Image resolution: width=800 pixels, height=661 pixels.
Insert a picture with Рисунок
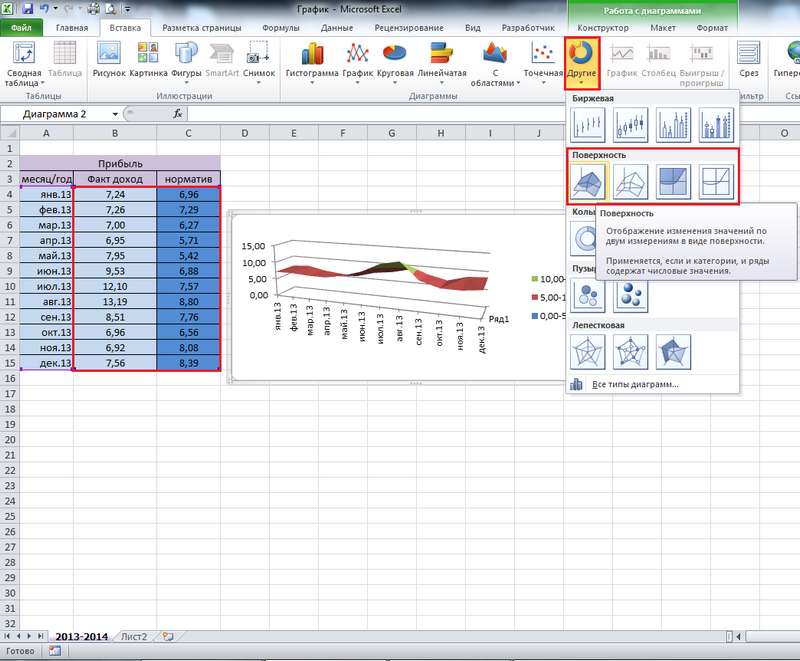109,60
